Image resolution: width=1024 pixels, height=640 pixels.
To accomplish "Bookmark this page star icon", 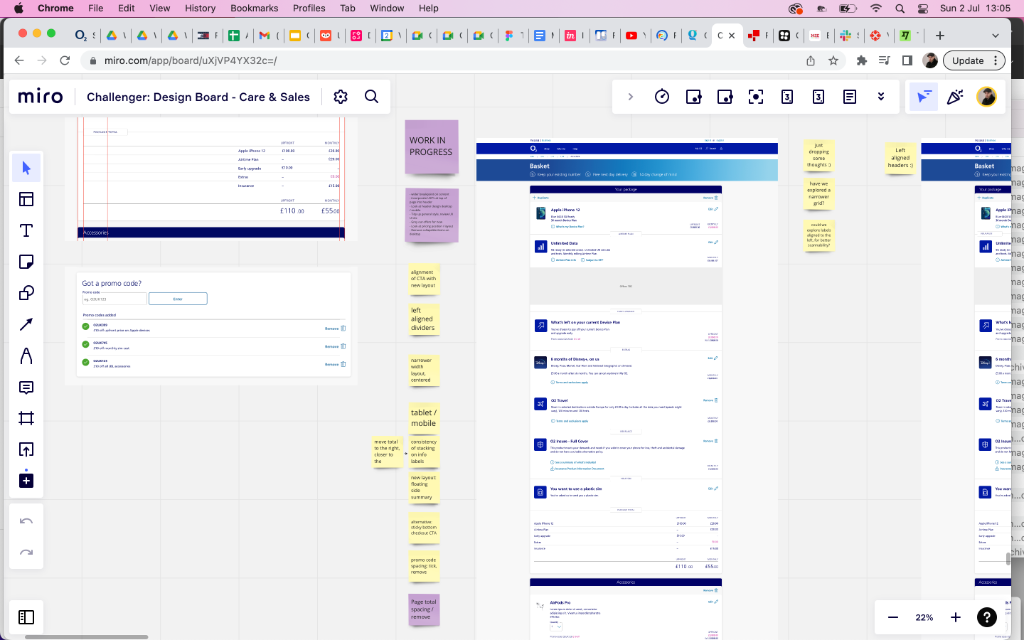I will pos(833,60).
